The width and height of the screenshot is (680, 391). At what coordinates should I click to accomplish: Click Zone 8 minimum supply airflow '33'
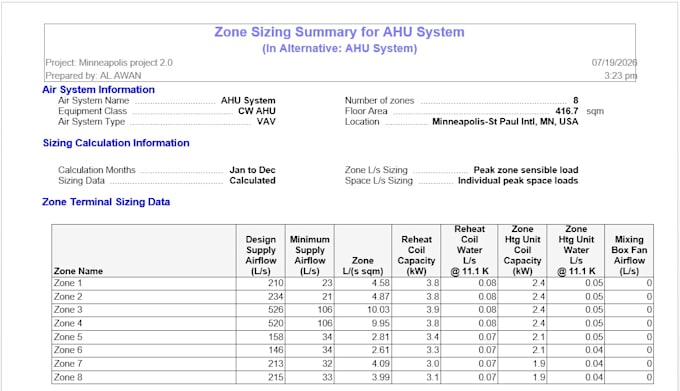coord(327,377)
